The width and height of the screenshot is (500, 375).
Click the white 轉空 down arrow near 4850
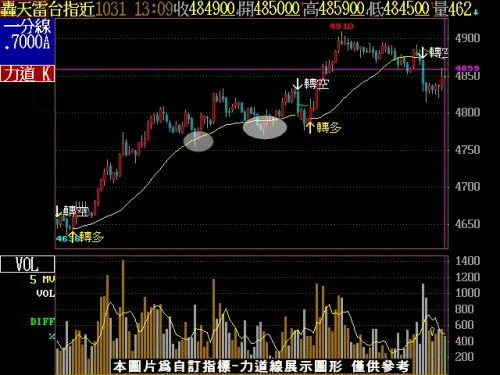tap(297, 84)
